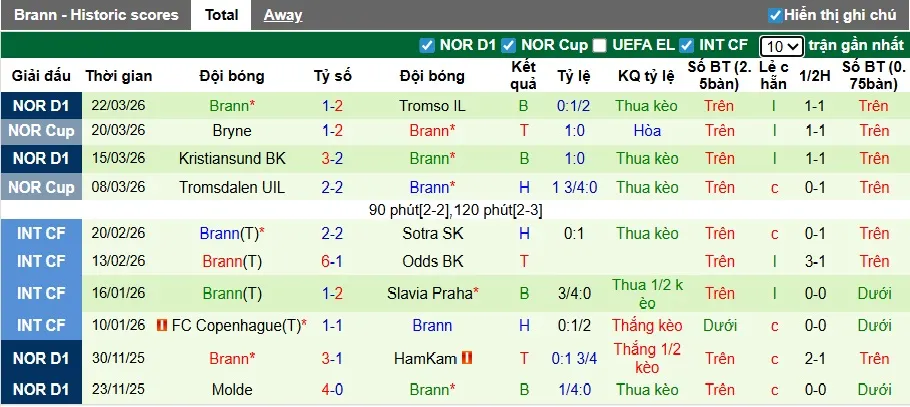The height and width of the screenshot is (407, 910).
Task: Switch to the Away tab
Action: 283,15
